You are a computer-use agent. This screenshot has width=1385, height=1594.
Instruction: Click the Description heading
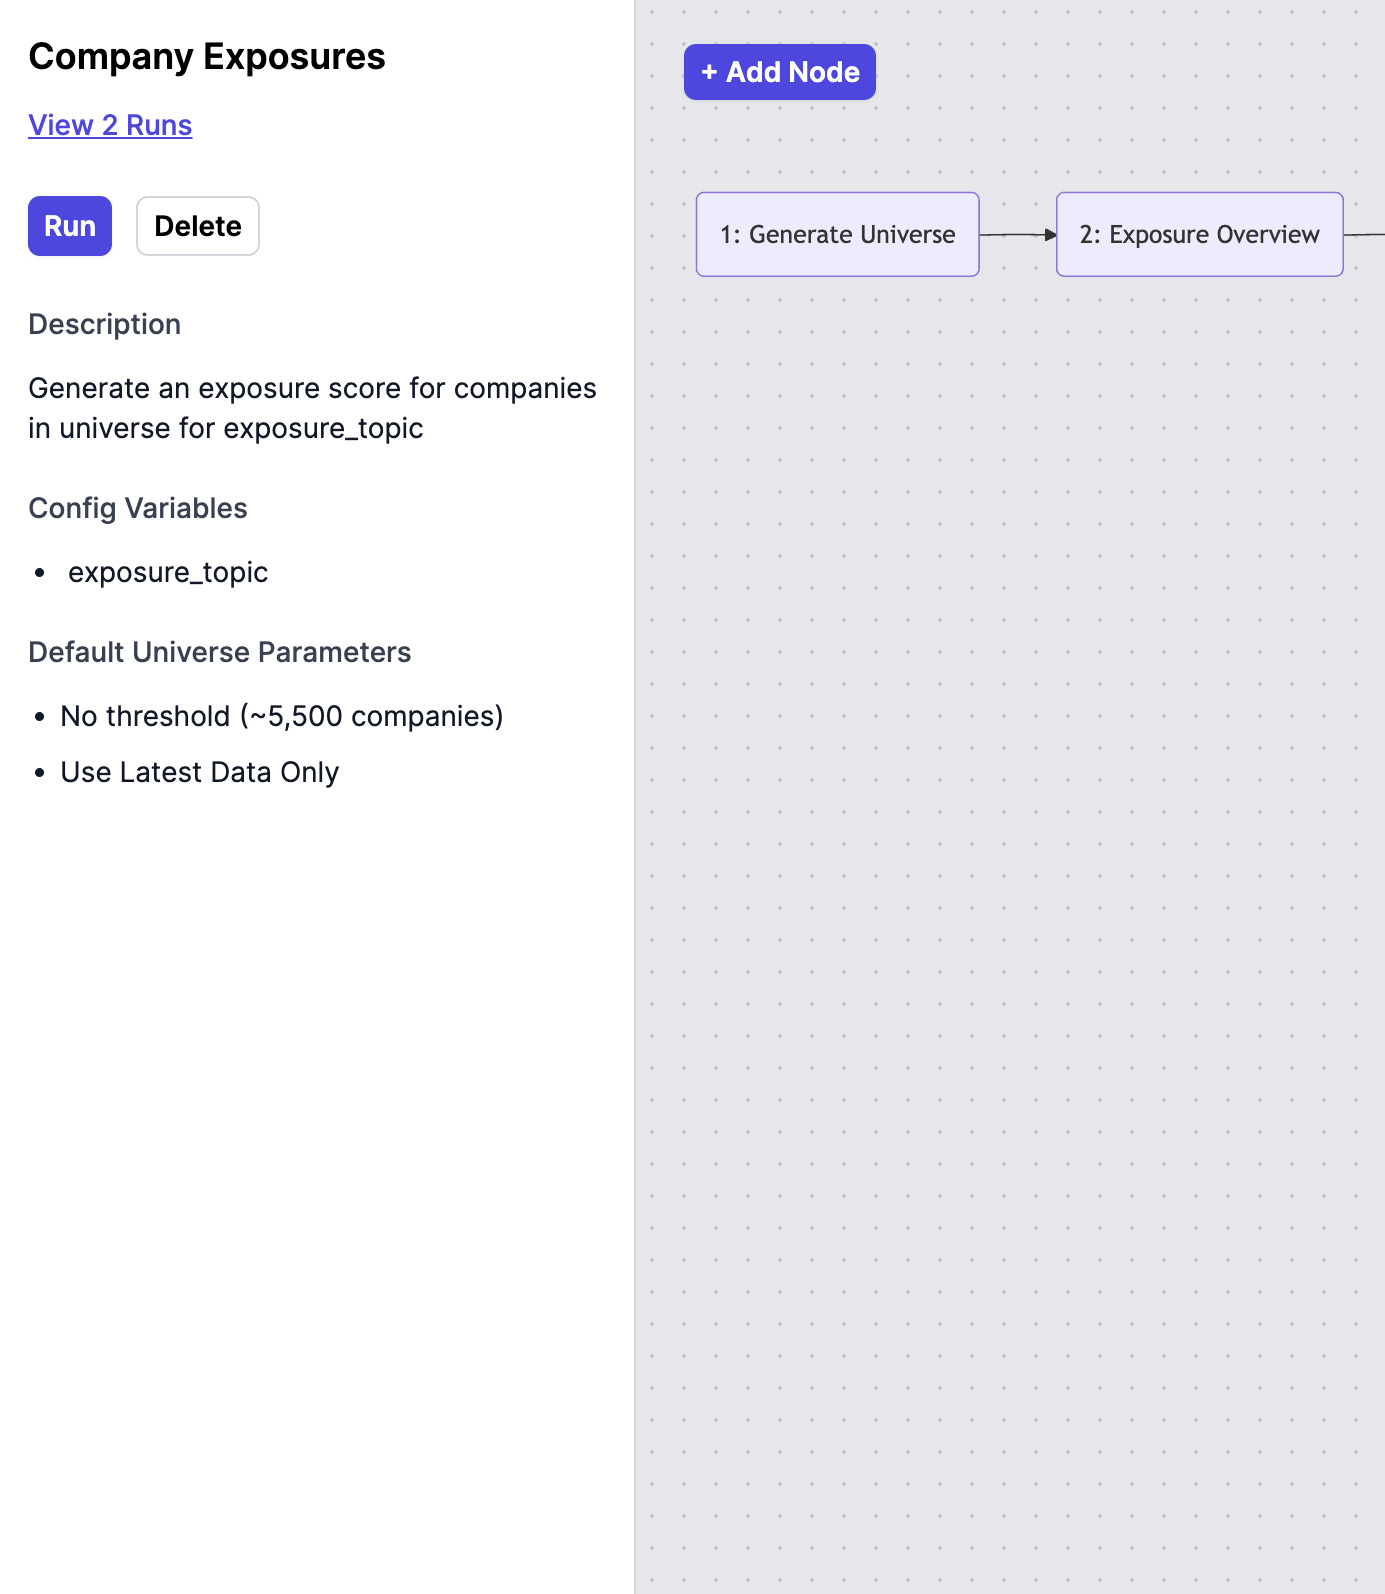(x=105, y=324)
